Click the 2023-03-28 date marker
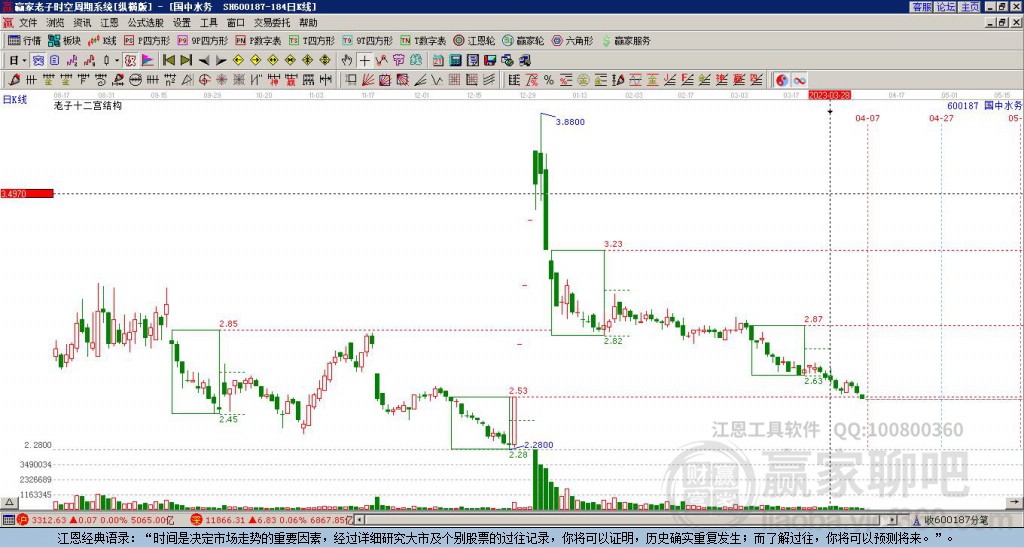The image size is (1024, 548). tap(830, 95)
